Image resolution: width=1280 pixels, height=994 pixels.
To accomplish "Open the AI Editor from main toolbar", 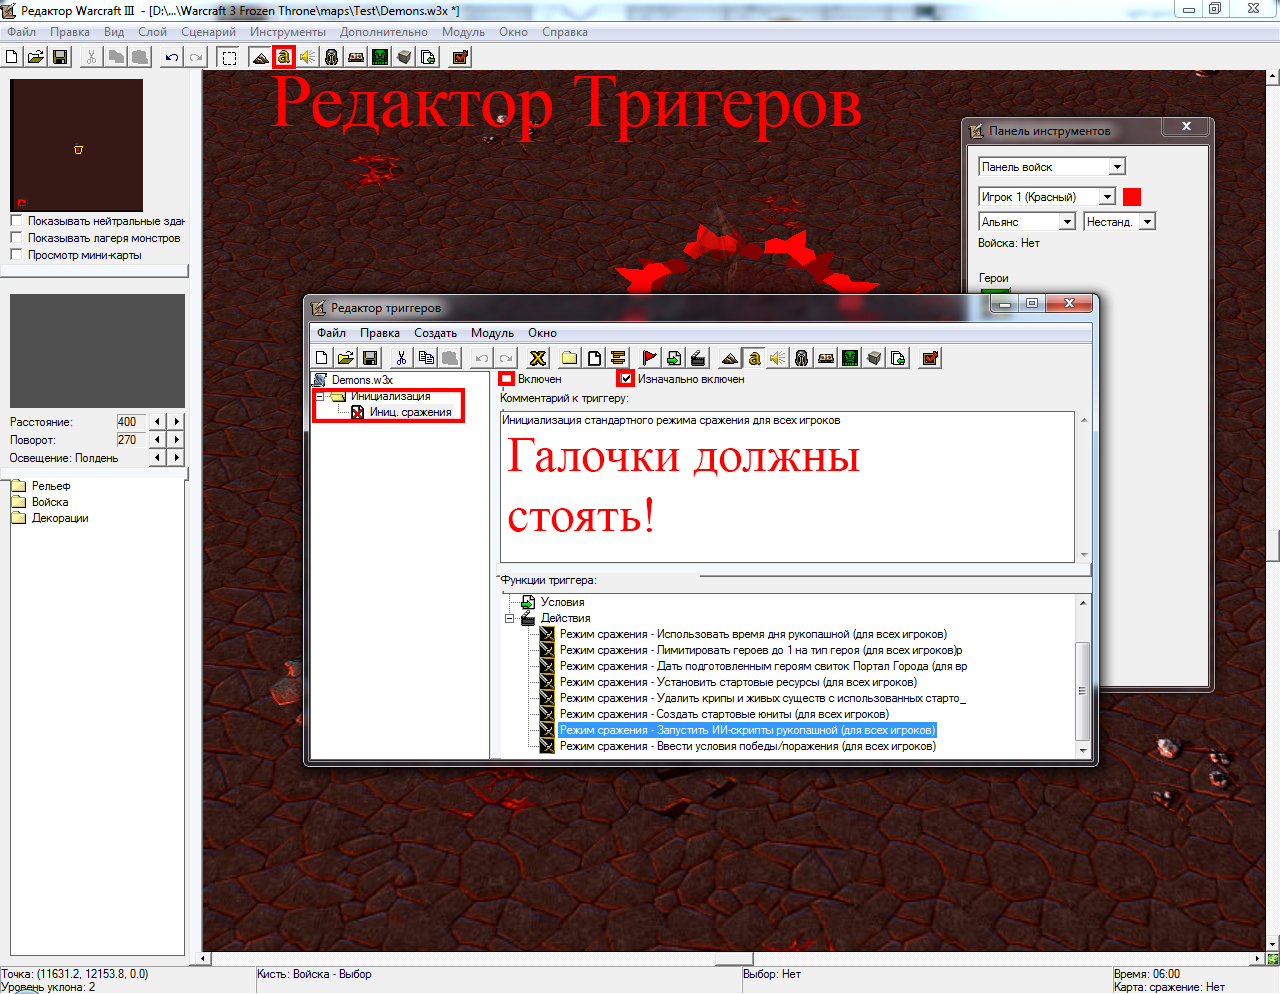I will (380, 57).
